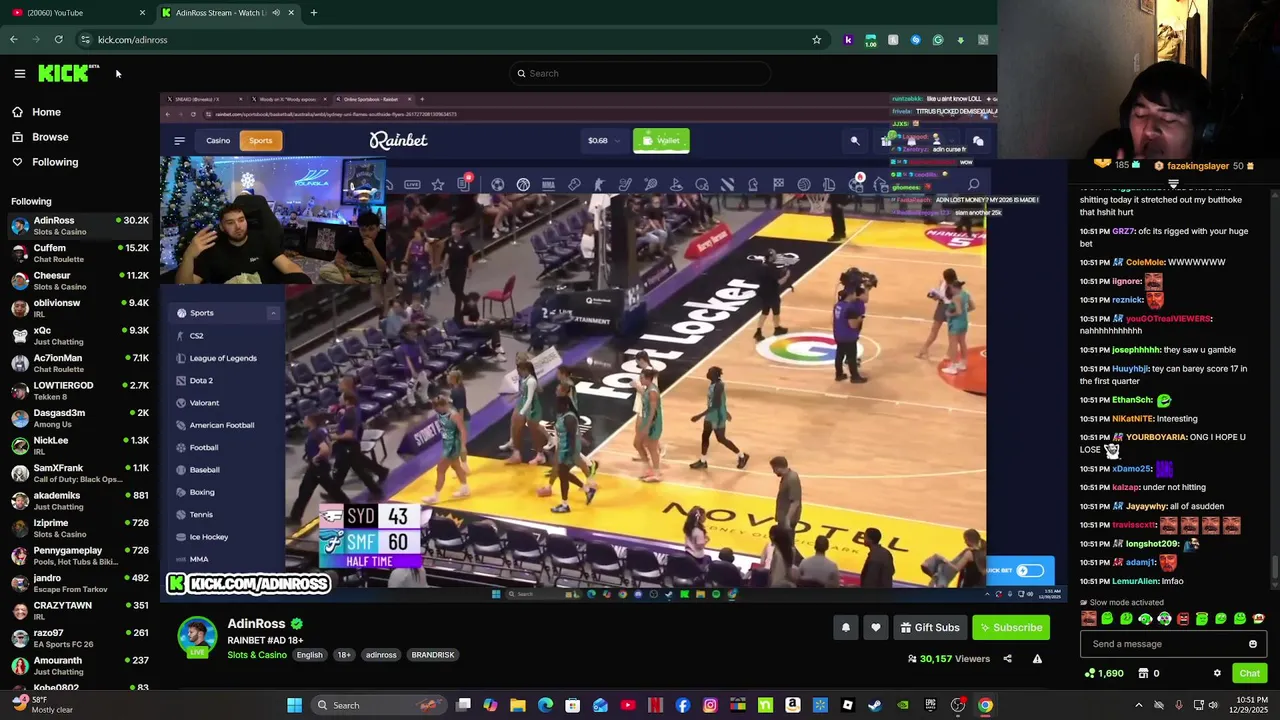Insert first face emote in chat row
1280x720 pixels.
[x=1088, y=619]
